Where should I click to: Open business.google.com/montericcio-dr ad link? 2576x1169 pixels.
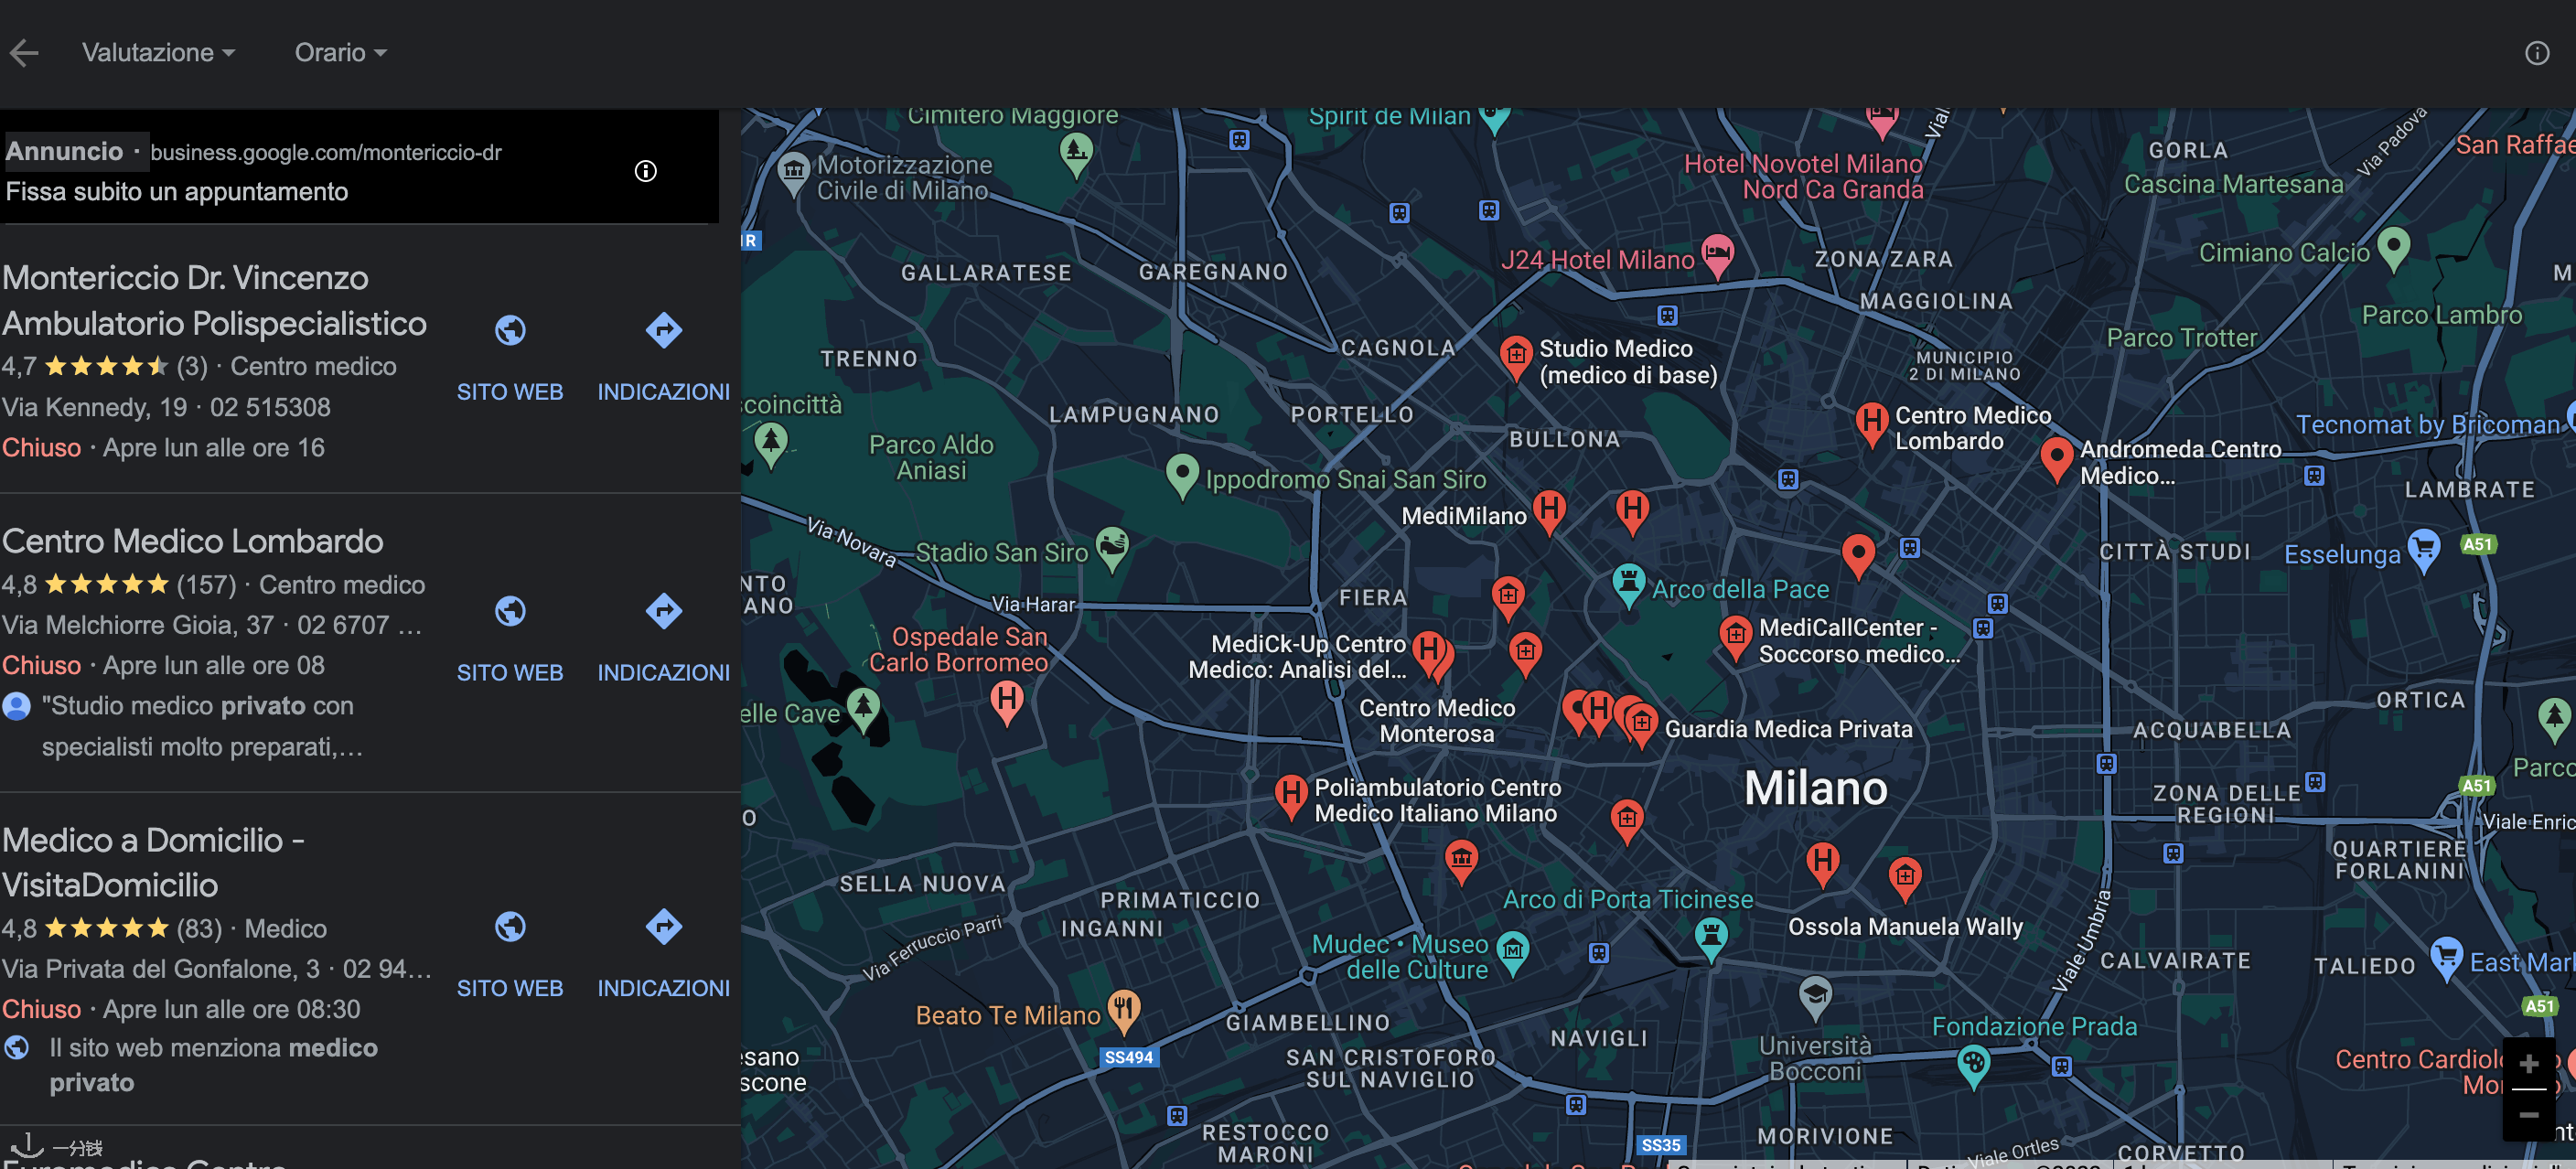coord(326,152)
